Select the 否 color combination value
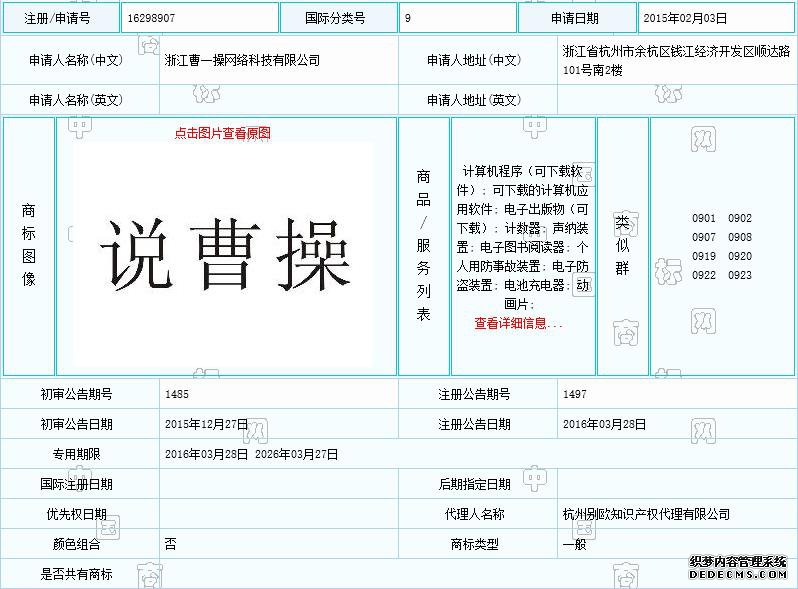Viewport: 798px width, 589px height. (x=170, y=544)
